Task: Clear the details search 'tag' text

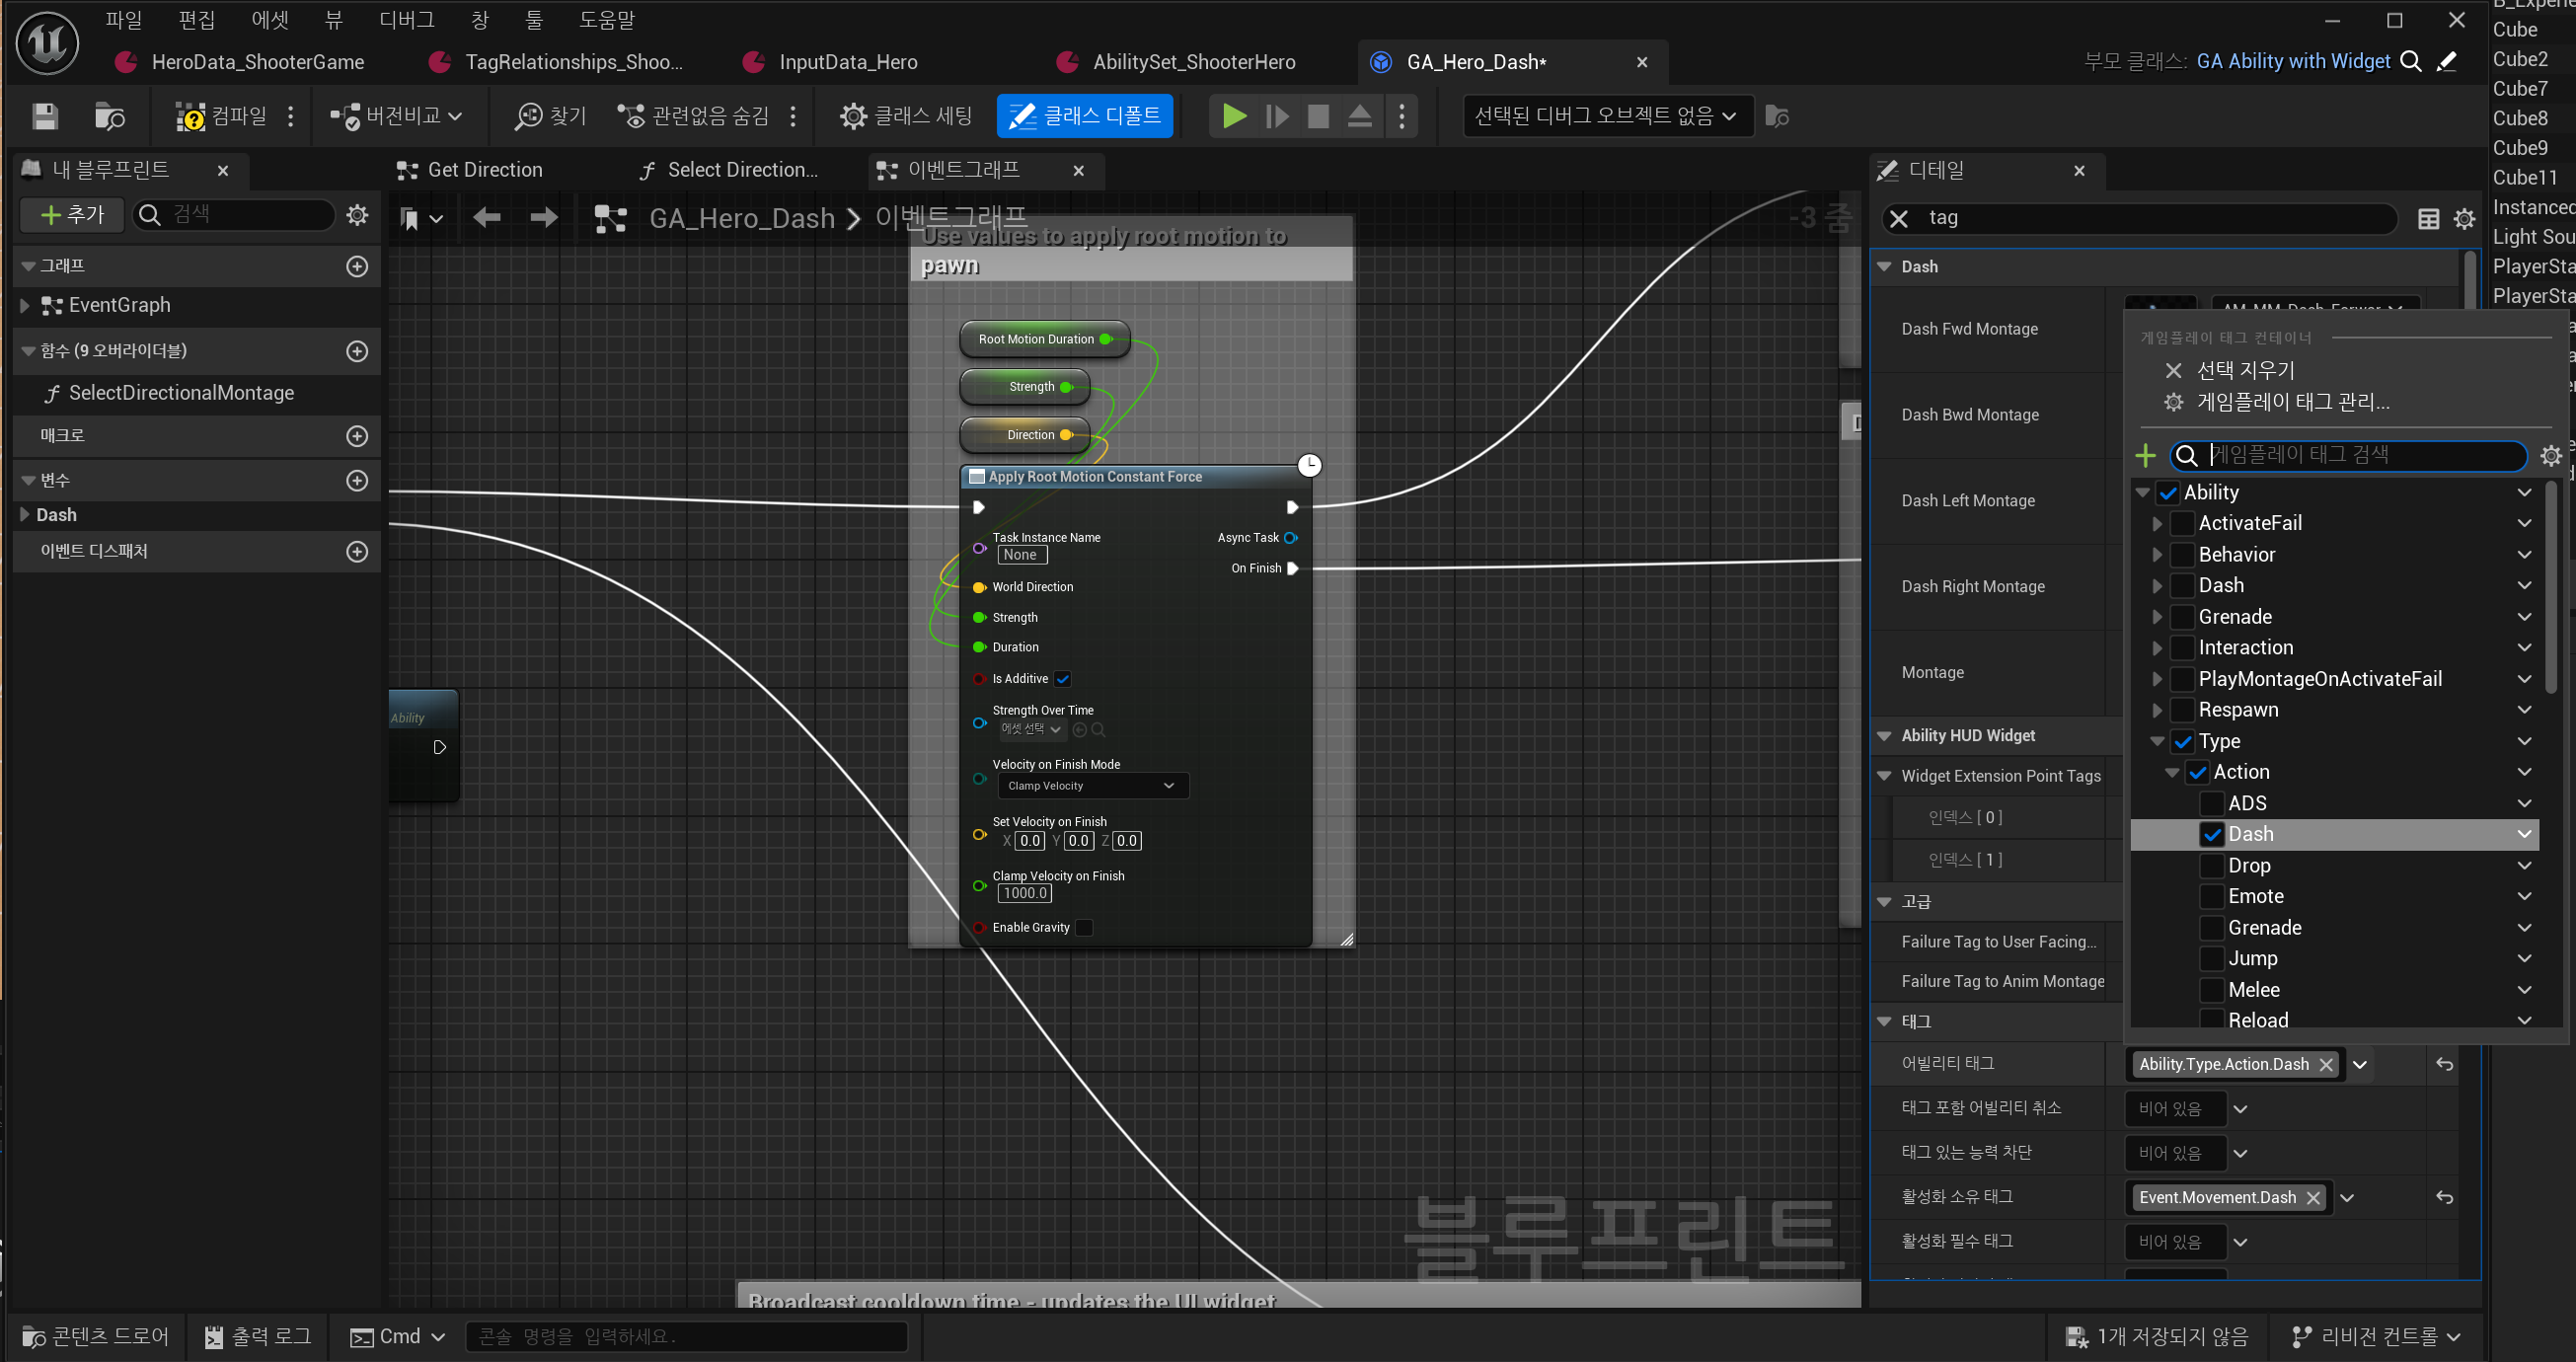Action: [1898, 218]
